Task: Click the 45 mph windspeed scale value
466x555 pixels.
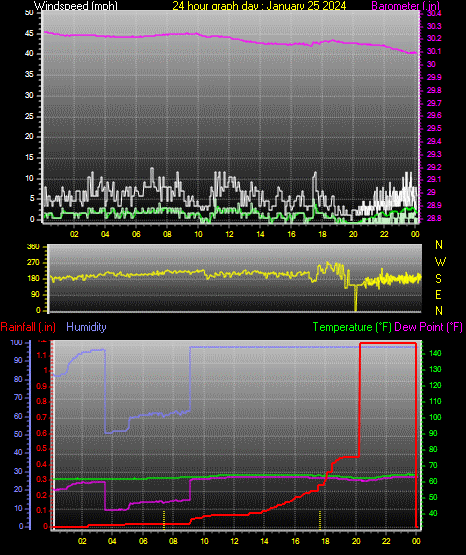Action: pos(29,33)
